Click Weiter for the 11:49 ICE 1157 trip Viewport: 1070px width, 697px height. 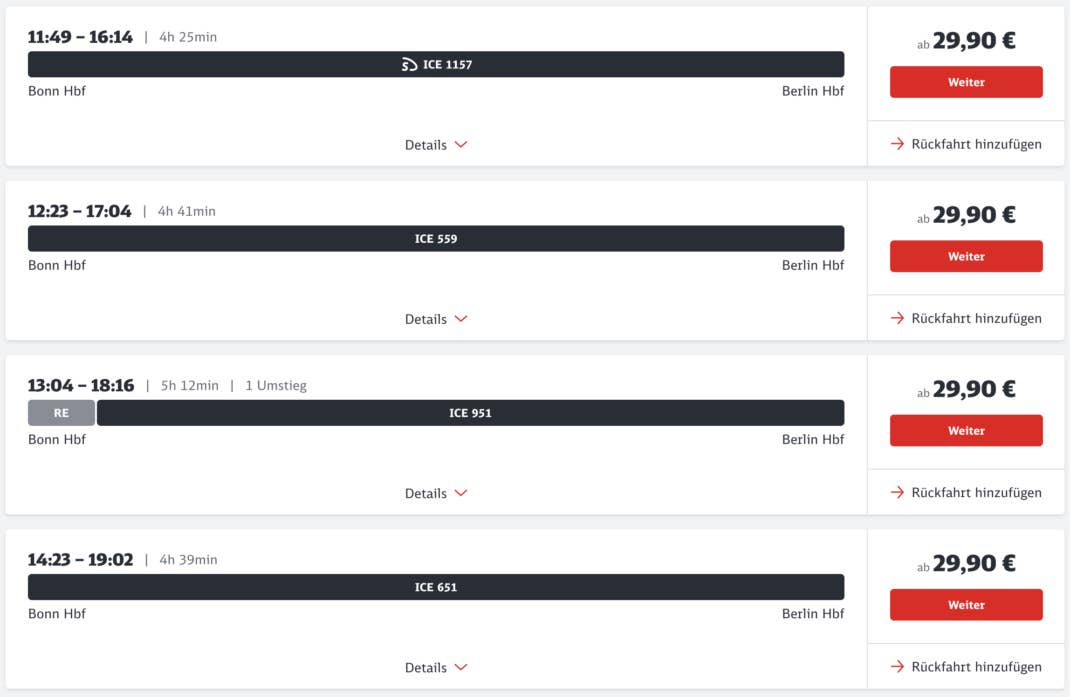(x=966, y=82)
